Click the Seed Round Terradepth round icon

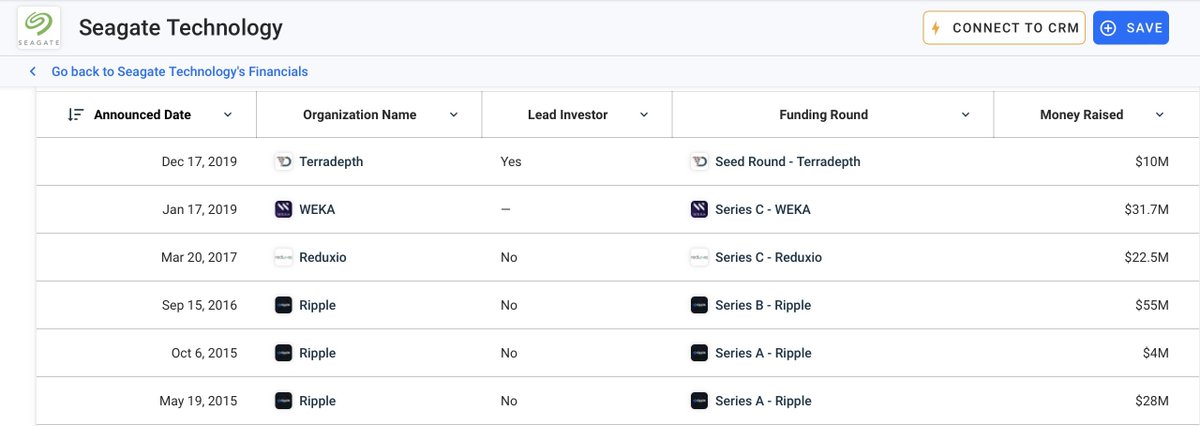tap(699, 162)
